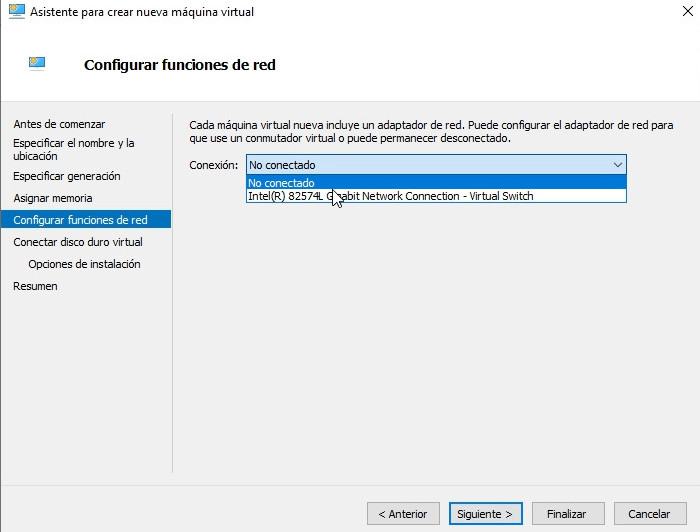Open the Especificar el nombre y la ubicación step

[x=73, y=150]
